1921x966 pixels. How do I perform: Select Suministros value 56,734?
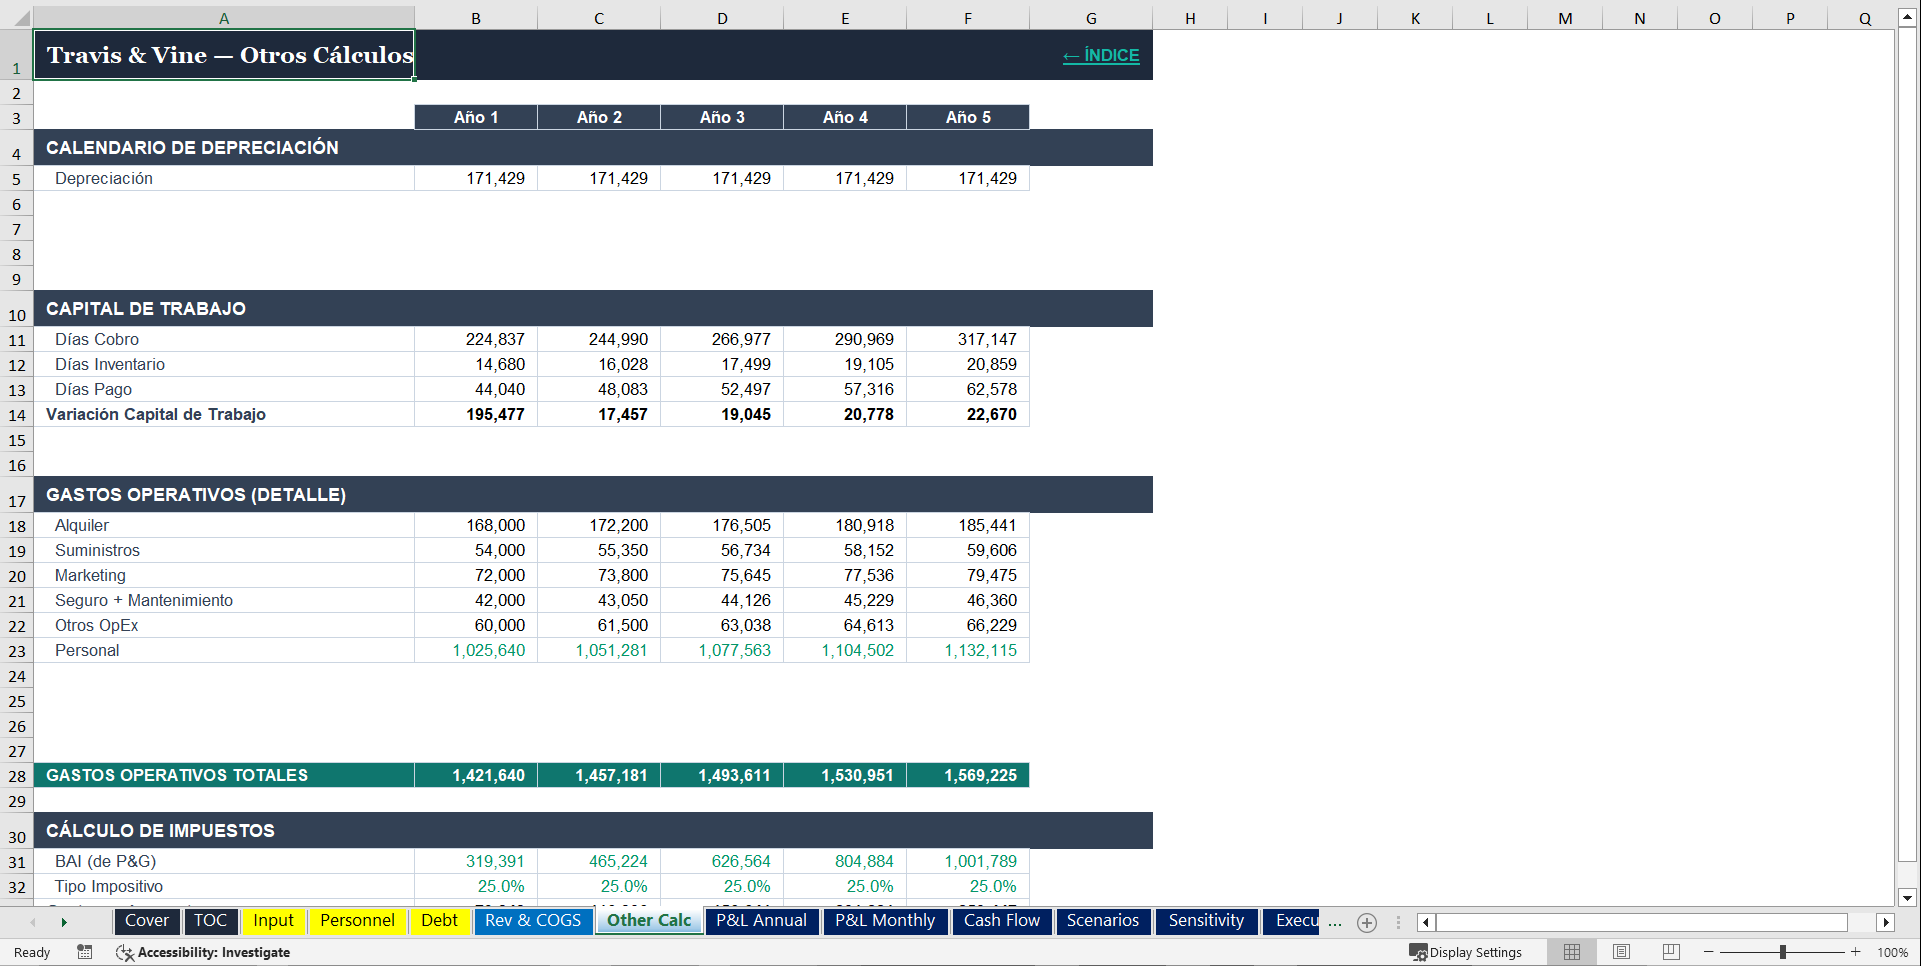(722, 550)
